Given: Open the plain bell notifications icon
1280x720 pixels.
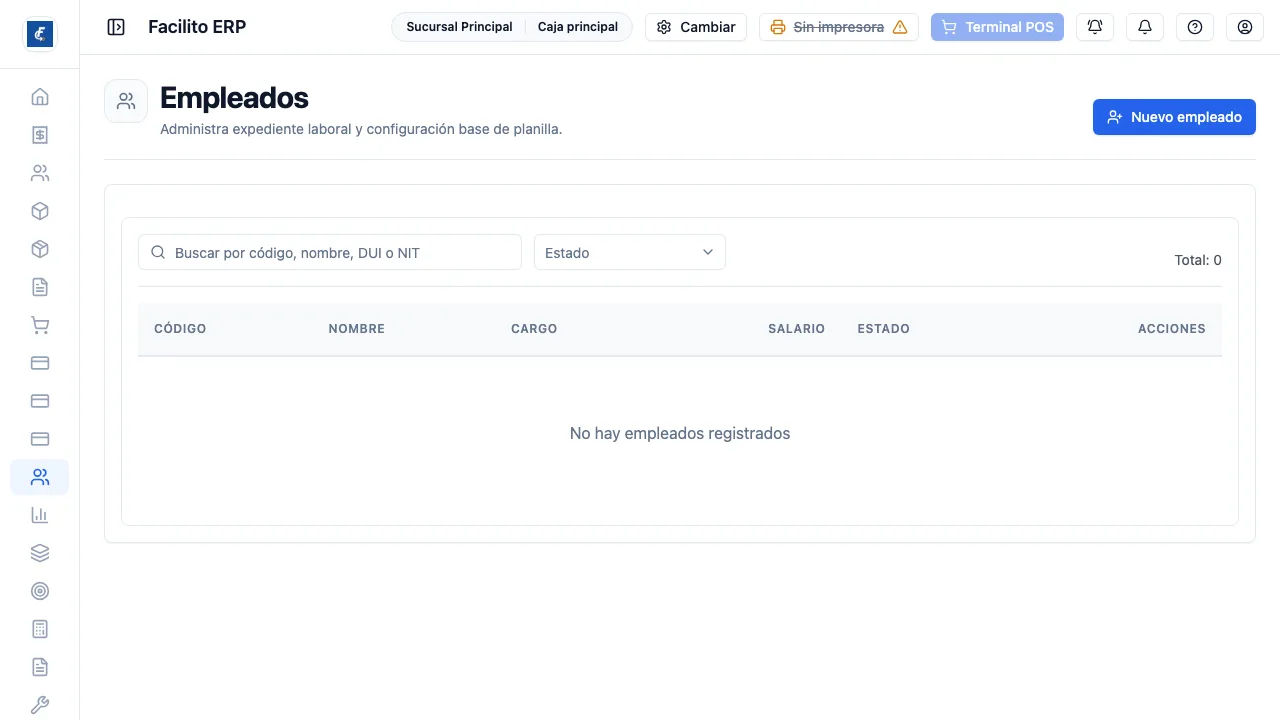Looking at the screenshot, I should (1145, 27).
